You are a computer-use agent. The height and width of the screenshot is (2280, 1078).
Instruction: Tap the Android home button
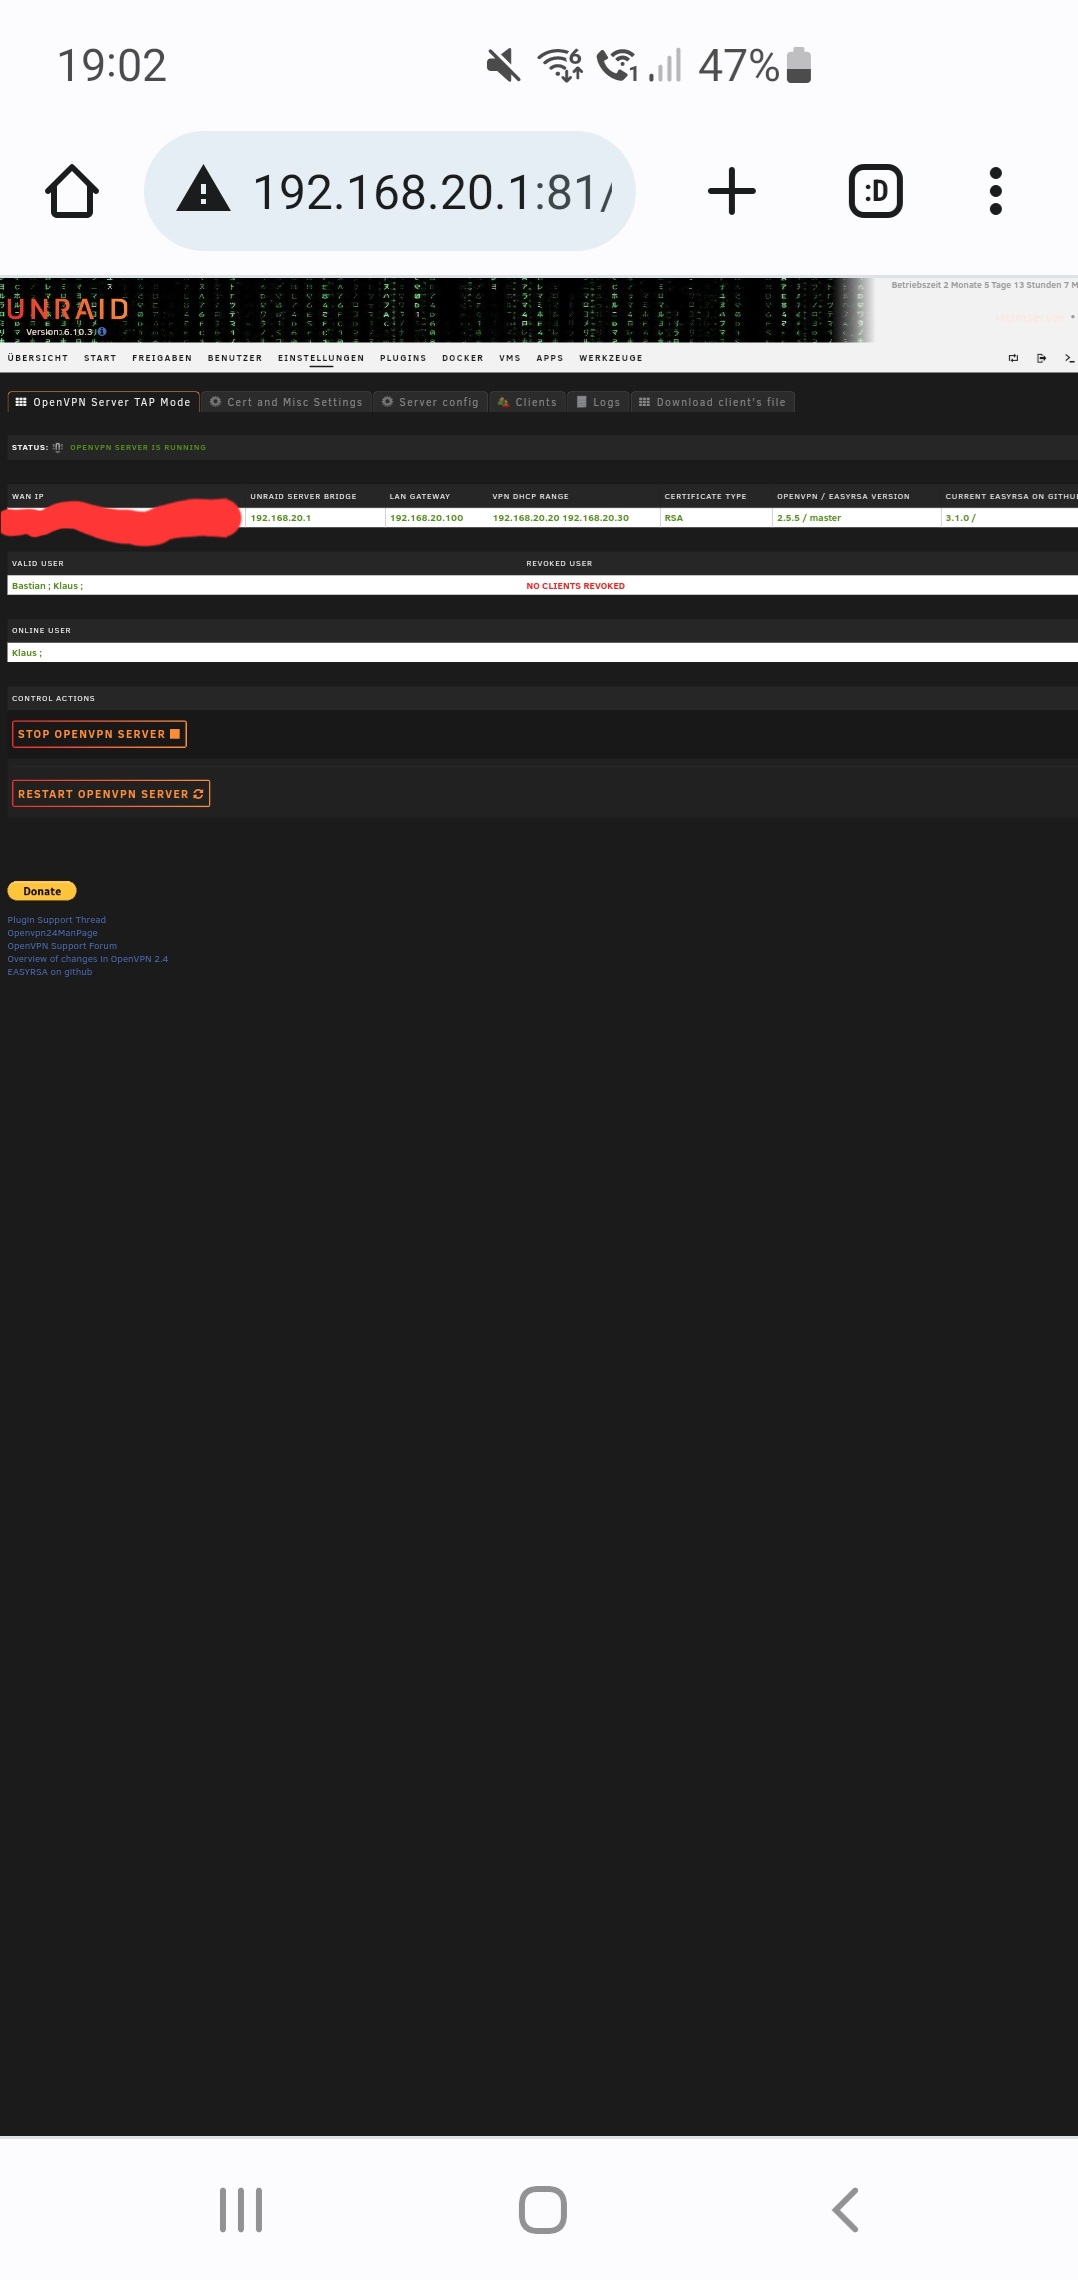[x=543, y=2210]
